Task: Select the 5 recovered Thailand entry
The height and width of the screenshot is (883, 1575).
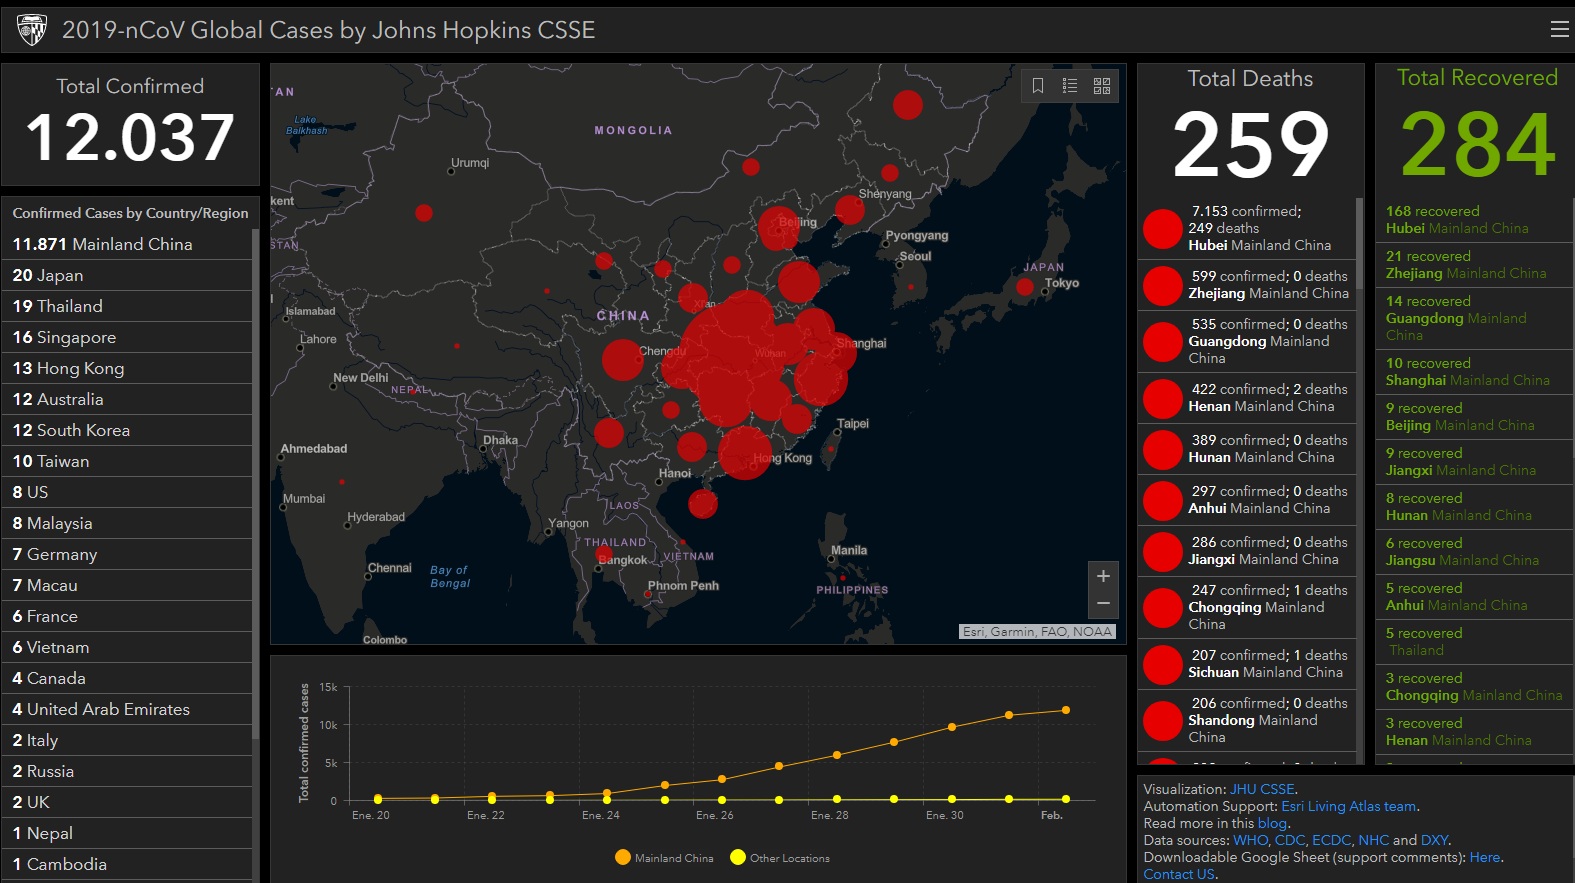Action: 1472,642
